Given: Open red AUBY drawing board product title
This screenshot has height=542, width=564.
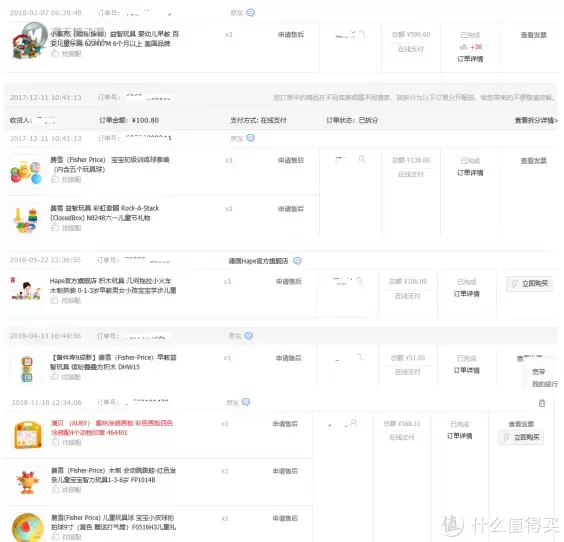Looking at the screenshot, I should (112, 428).
